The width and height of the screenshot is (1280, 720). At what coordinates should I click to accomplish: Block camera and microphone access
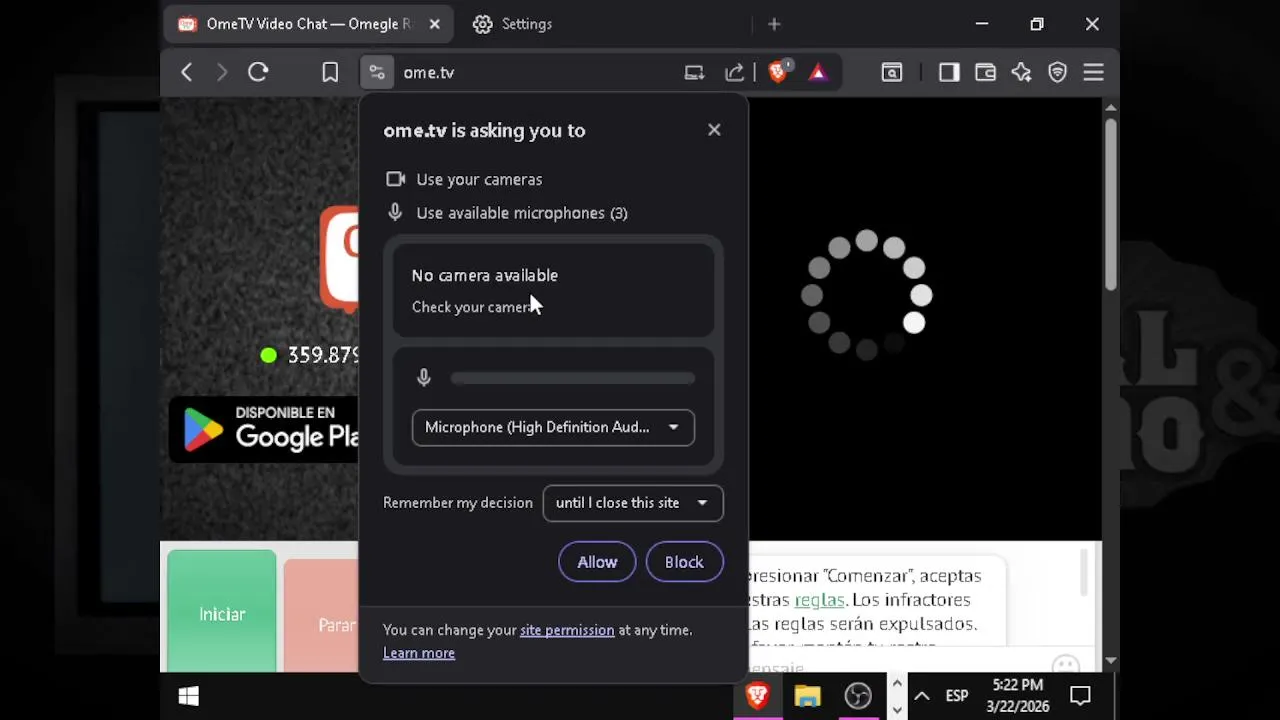(x=684, y=562)
